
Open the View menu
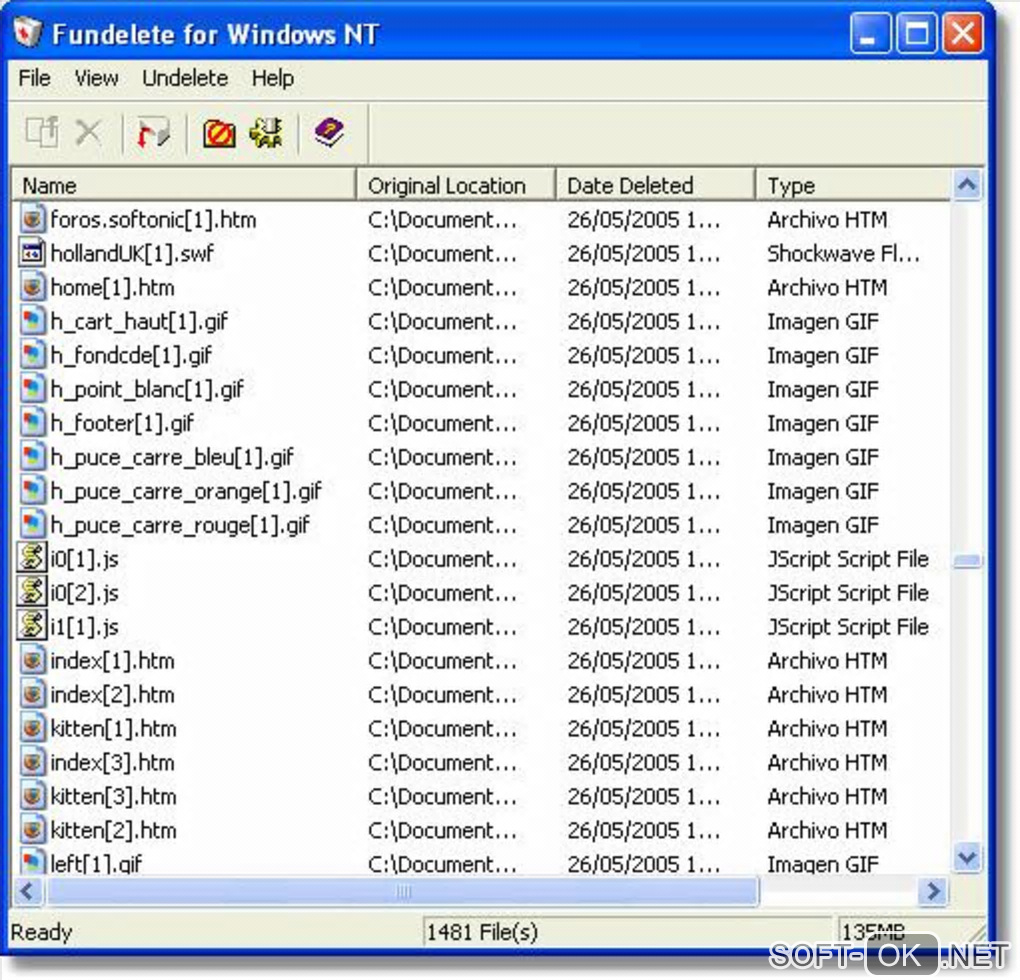point(96,78)
